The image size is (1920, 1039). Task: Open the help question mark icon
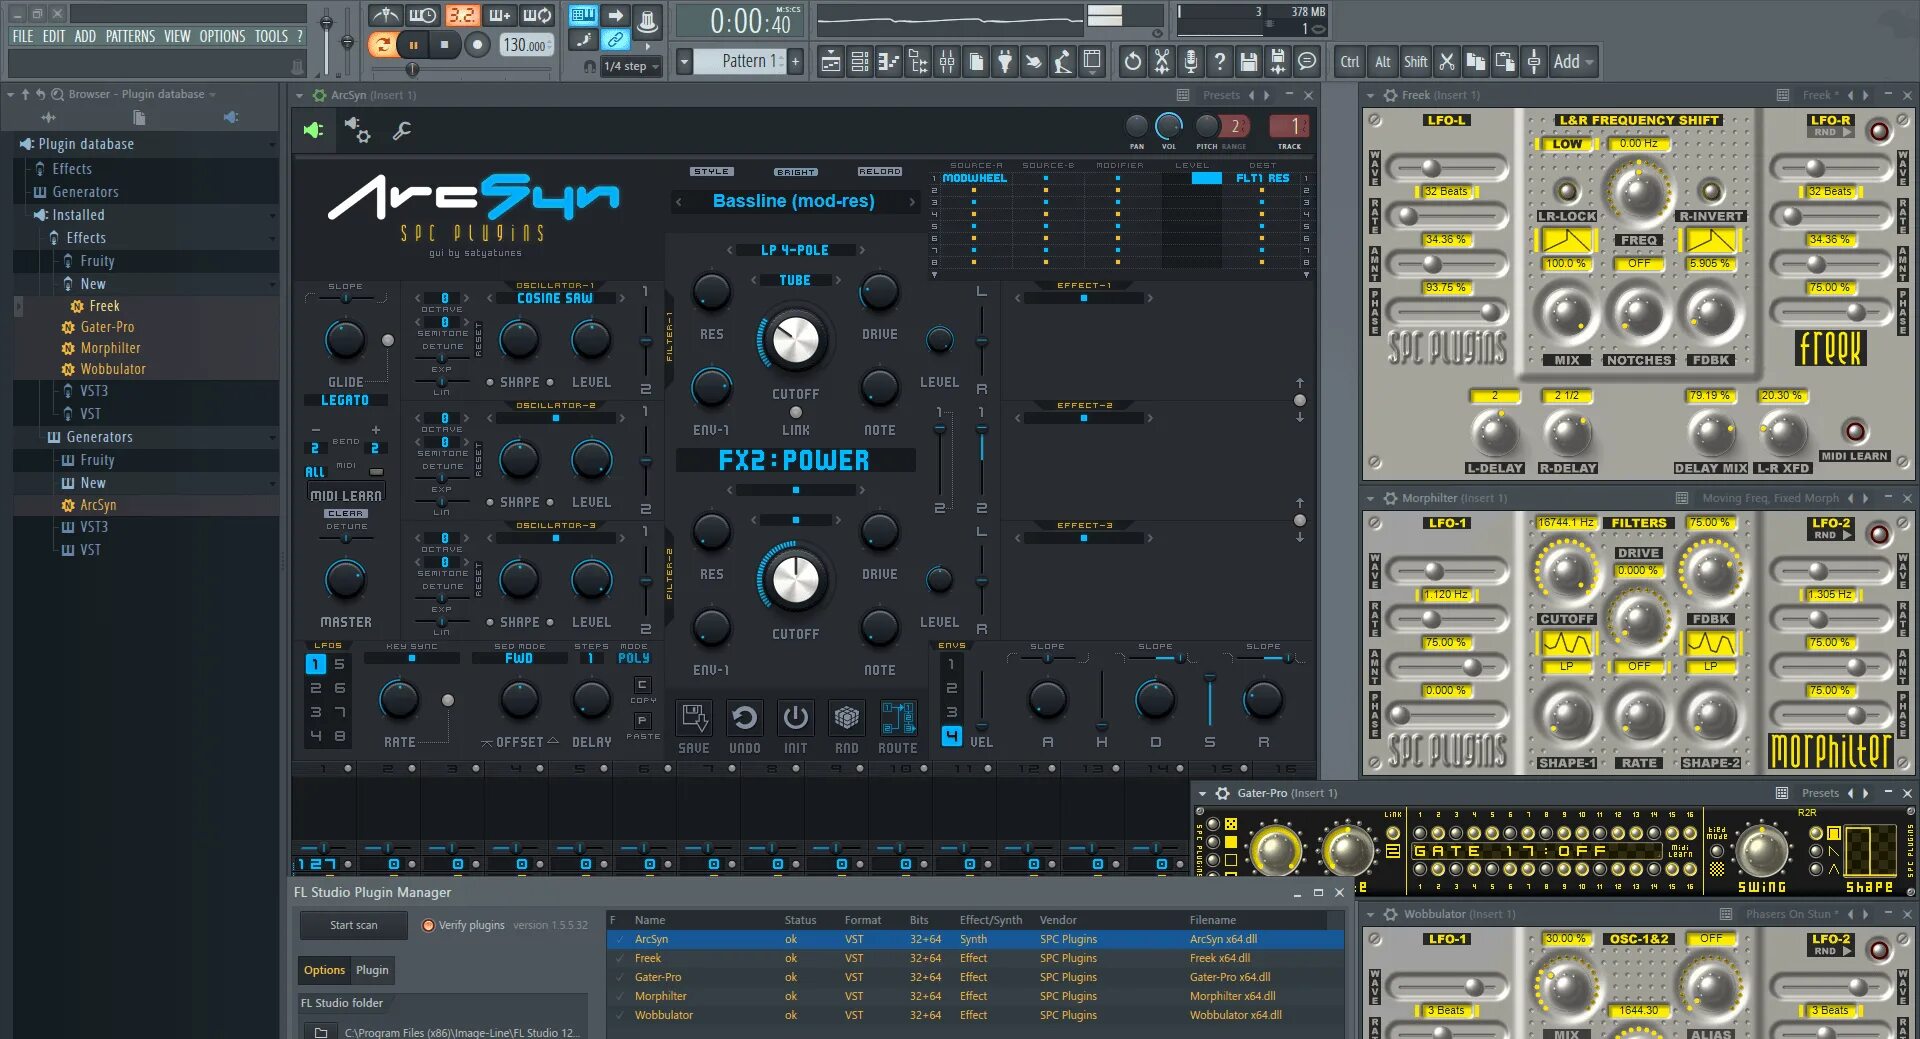coord(1219,62)
